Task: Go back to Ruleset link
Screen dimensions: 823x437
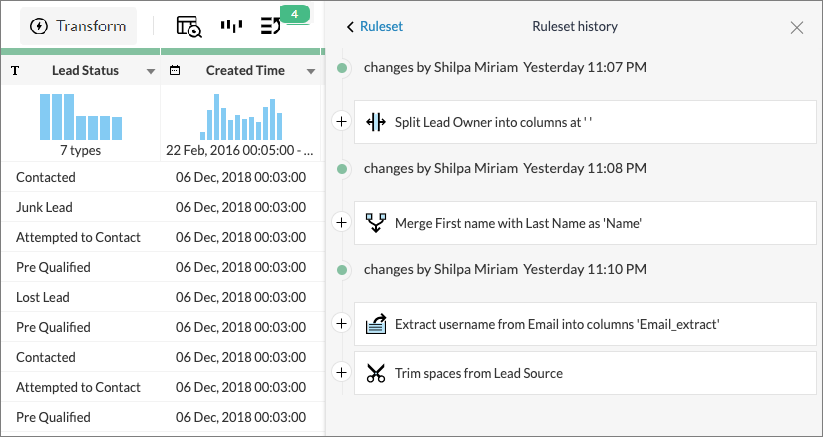Action: coord(374,27)
